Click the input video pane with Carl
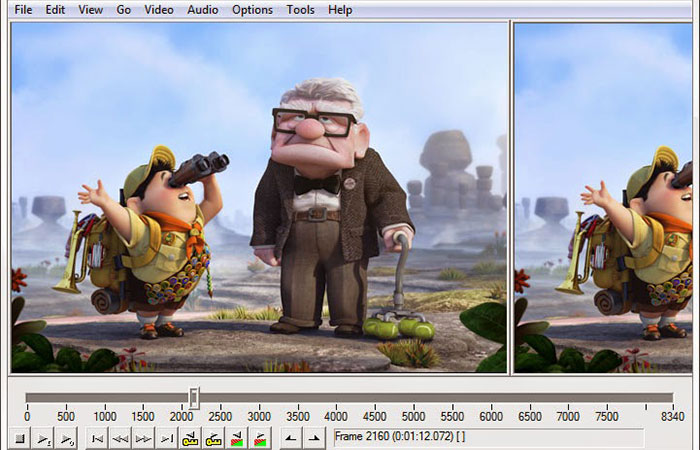The height and width of the screenshot is (450, 700). click(x=259, y=197)
